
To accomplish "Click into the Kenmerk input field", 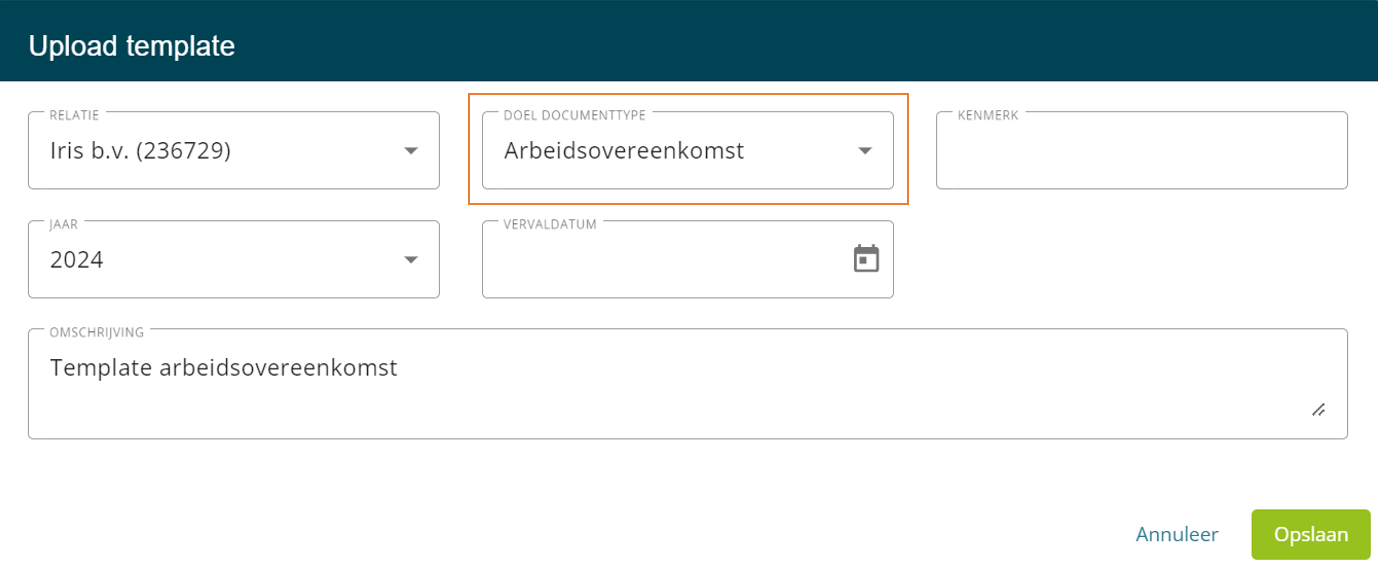I will pyautogui.click(x=1141, y=152).
